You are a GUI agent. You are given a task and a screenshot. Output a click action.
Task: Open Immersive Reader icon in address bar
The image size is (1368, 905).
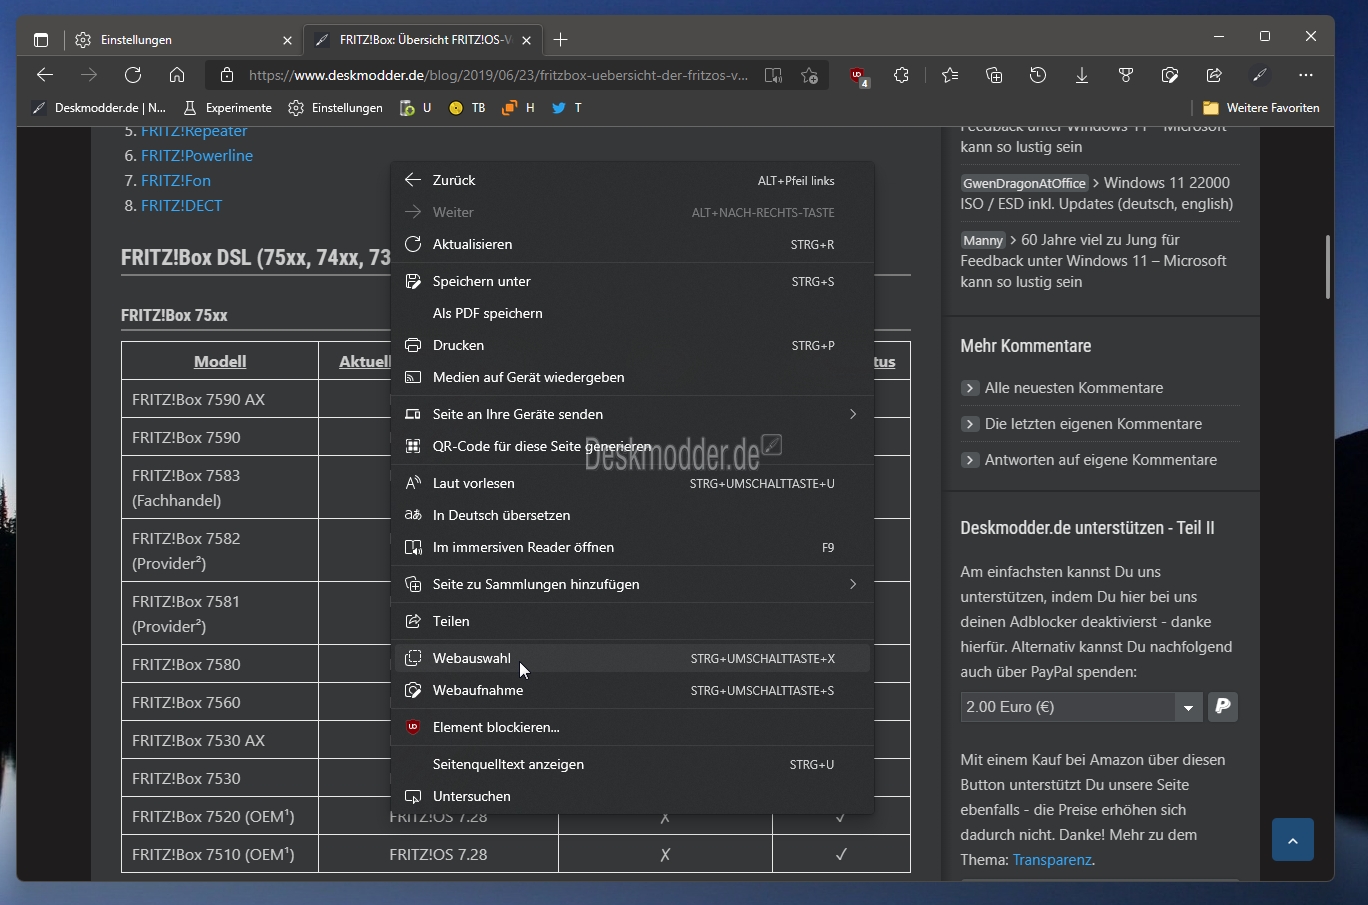point(773,75)
